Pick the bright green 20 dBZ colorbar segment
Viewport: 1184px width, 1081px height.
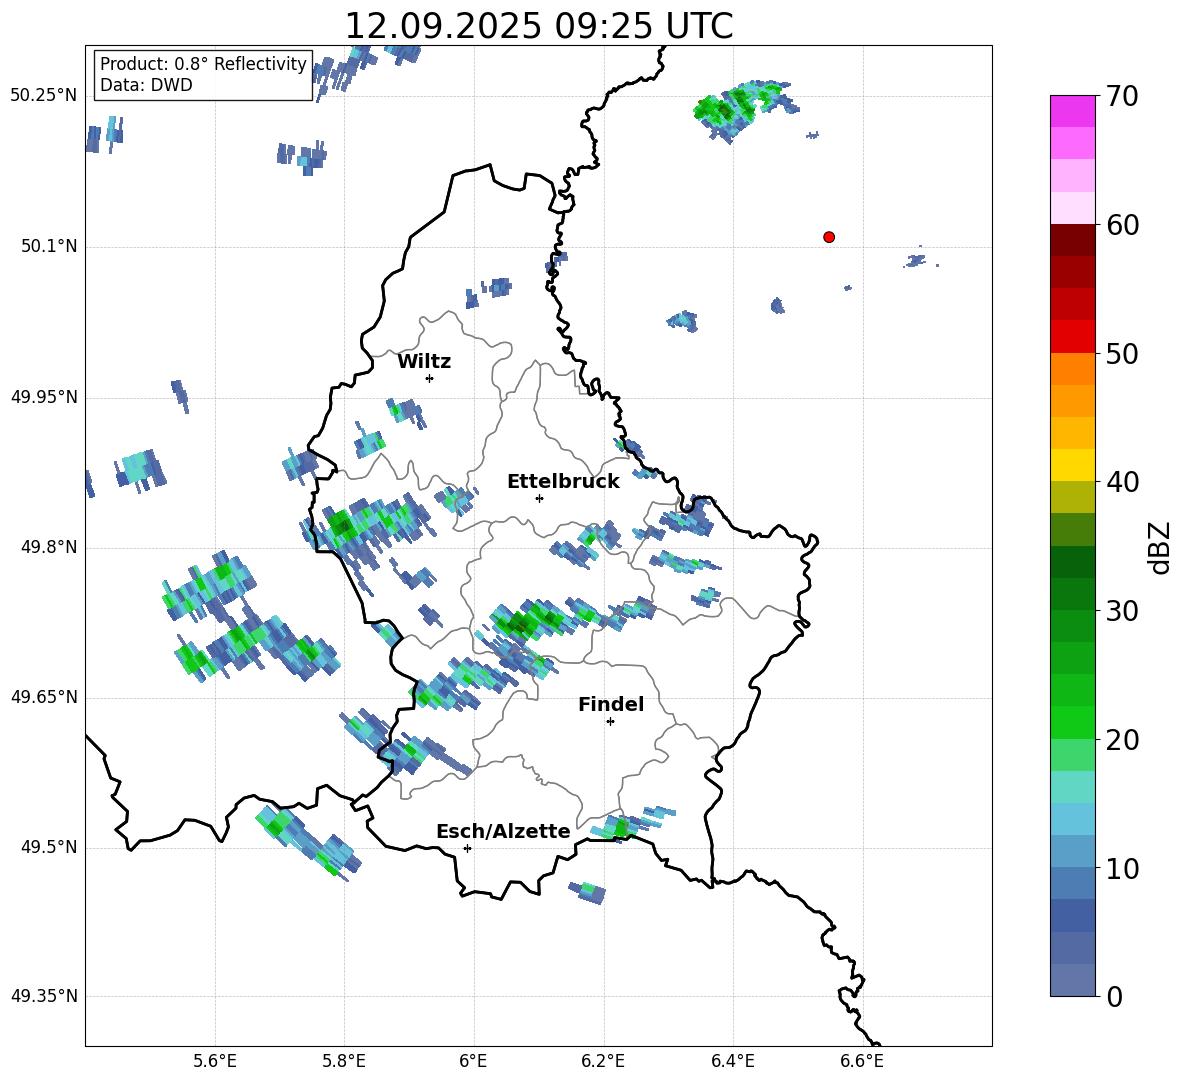pyautogui.click(x=1073, y=722)
